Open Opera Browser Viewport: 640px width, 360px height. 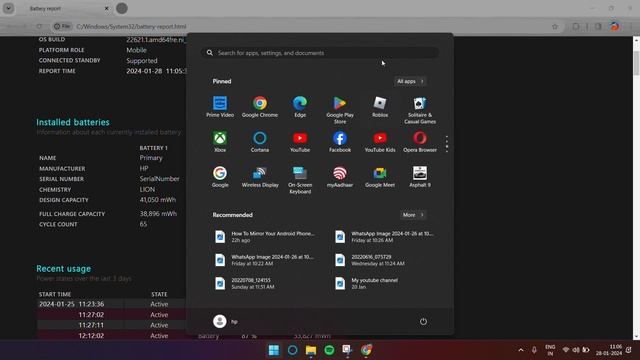tap(420, 142)
